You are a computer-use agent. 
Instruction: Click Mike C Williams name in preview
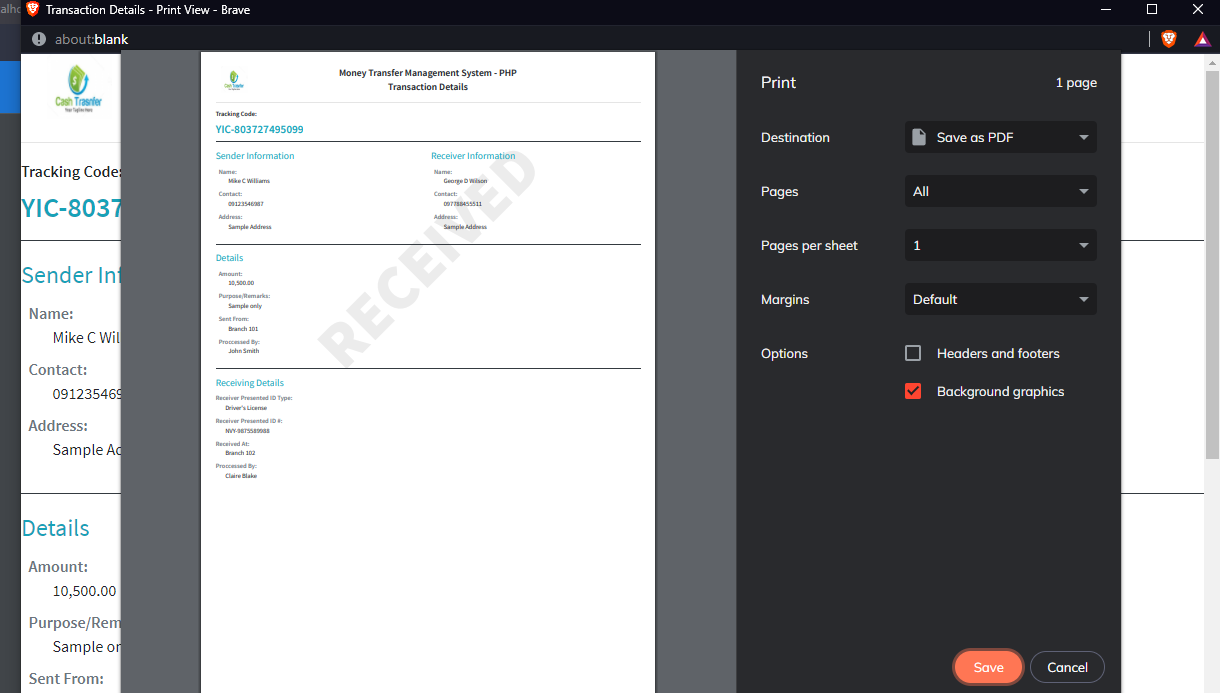[x=249, y=181]
